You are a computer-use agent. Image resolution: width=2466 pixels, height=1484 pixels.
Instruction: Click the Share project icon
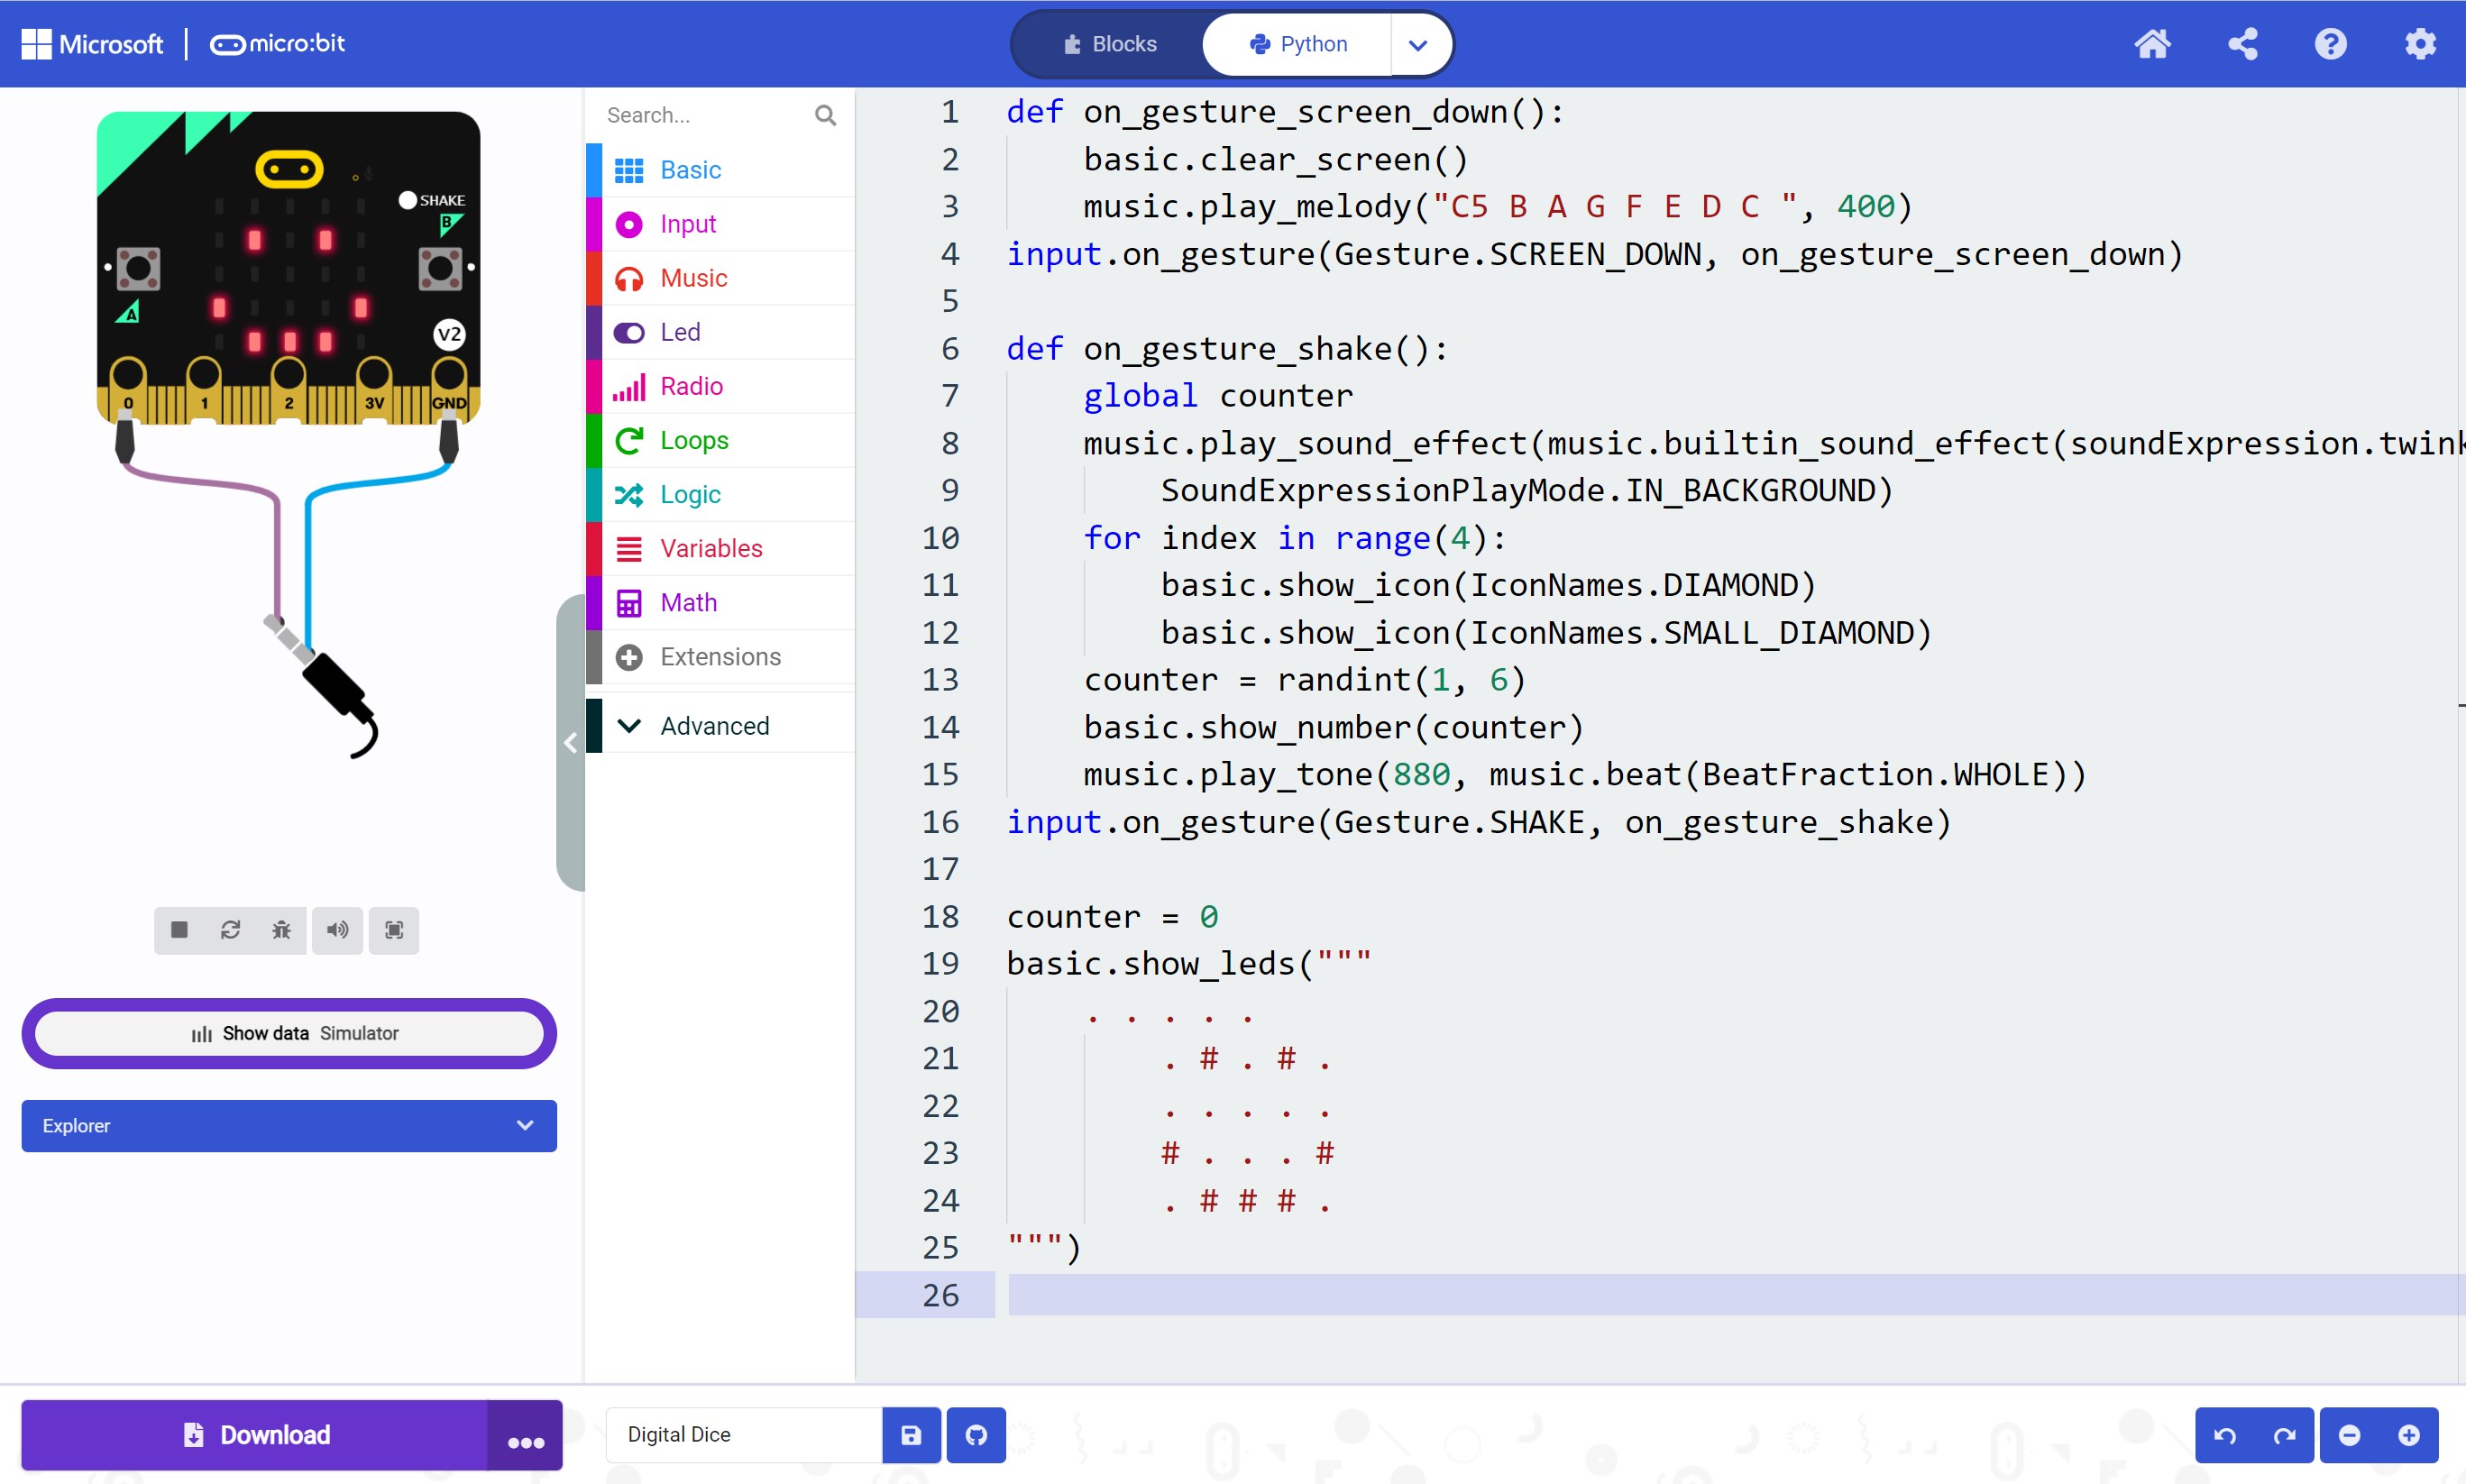pos(2242,44)
